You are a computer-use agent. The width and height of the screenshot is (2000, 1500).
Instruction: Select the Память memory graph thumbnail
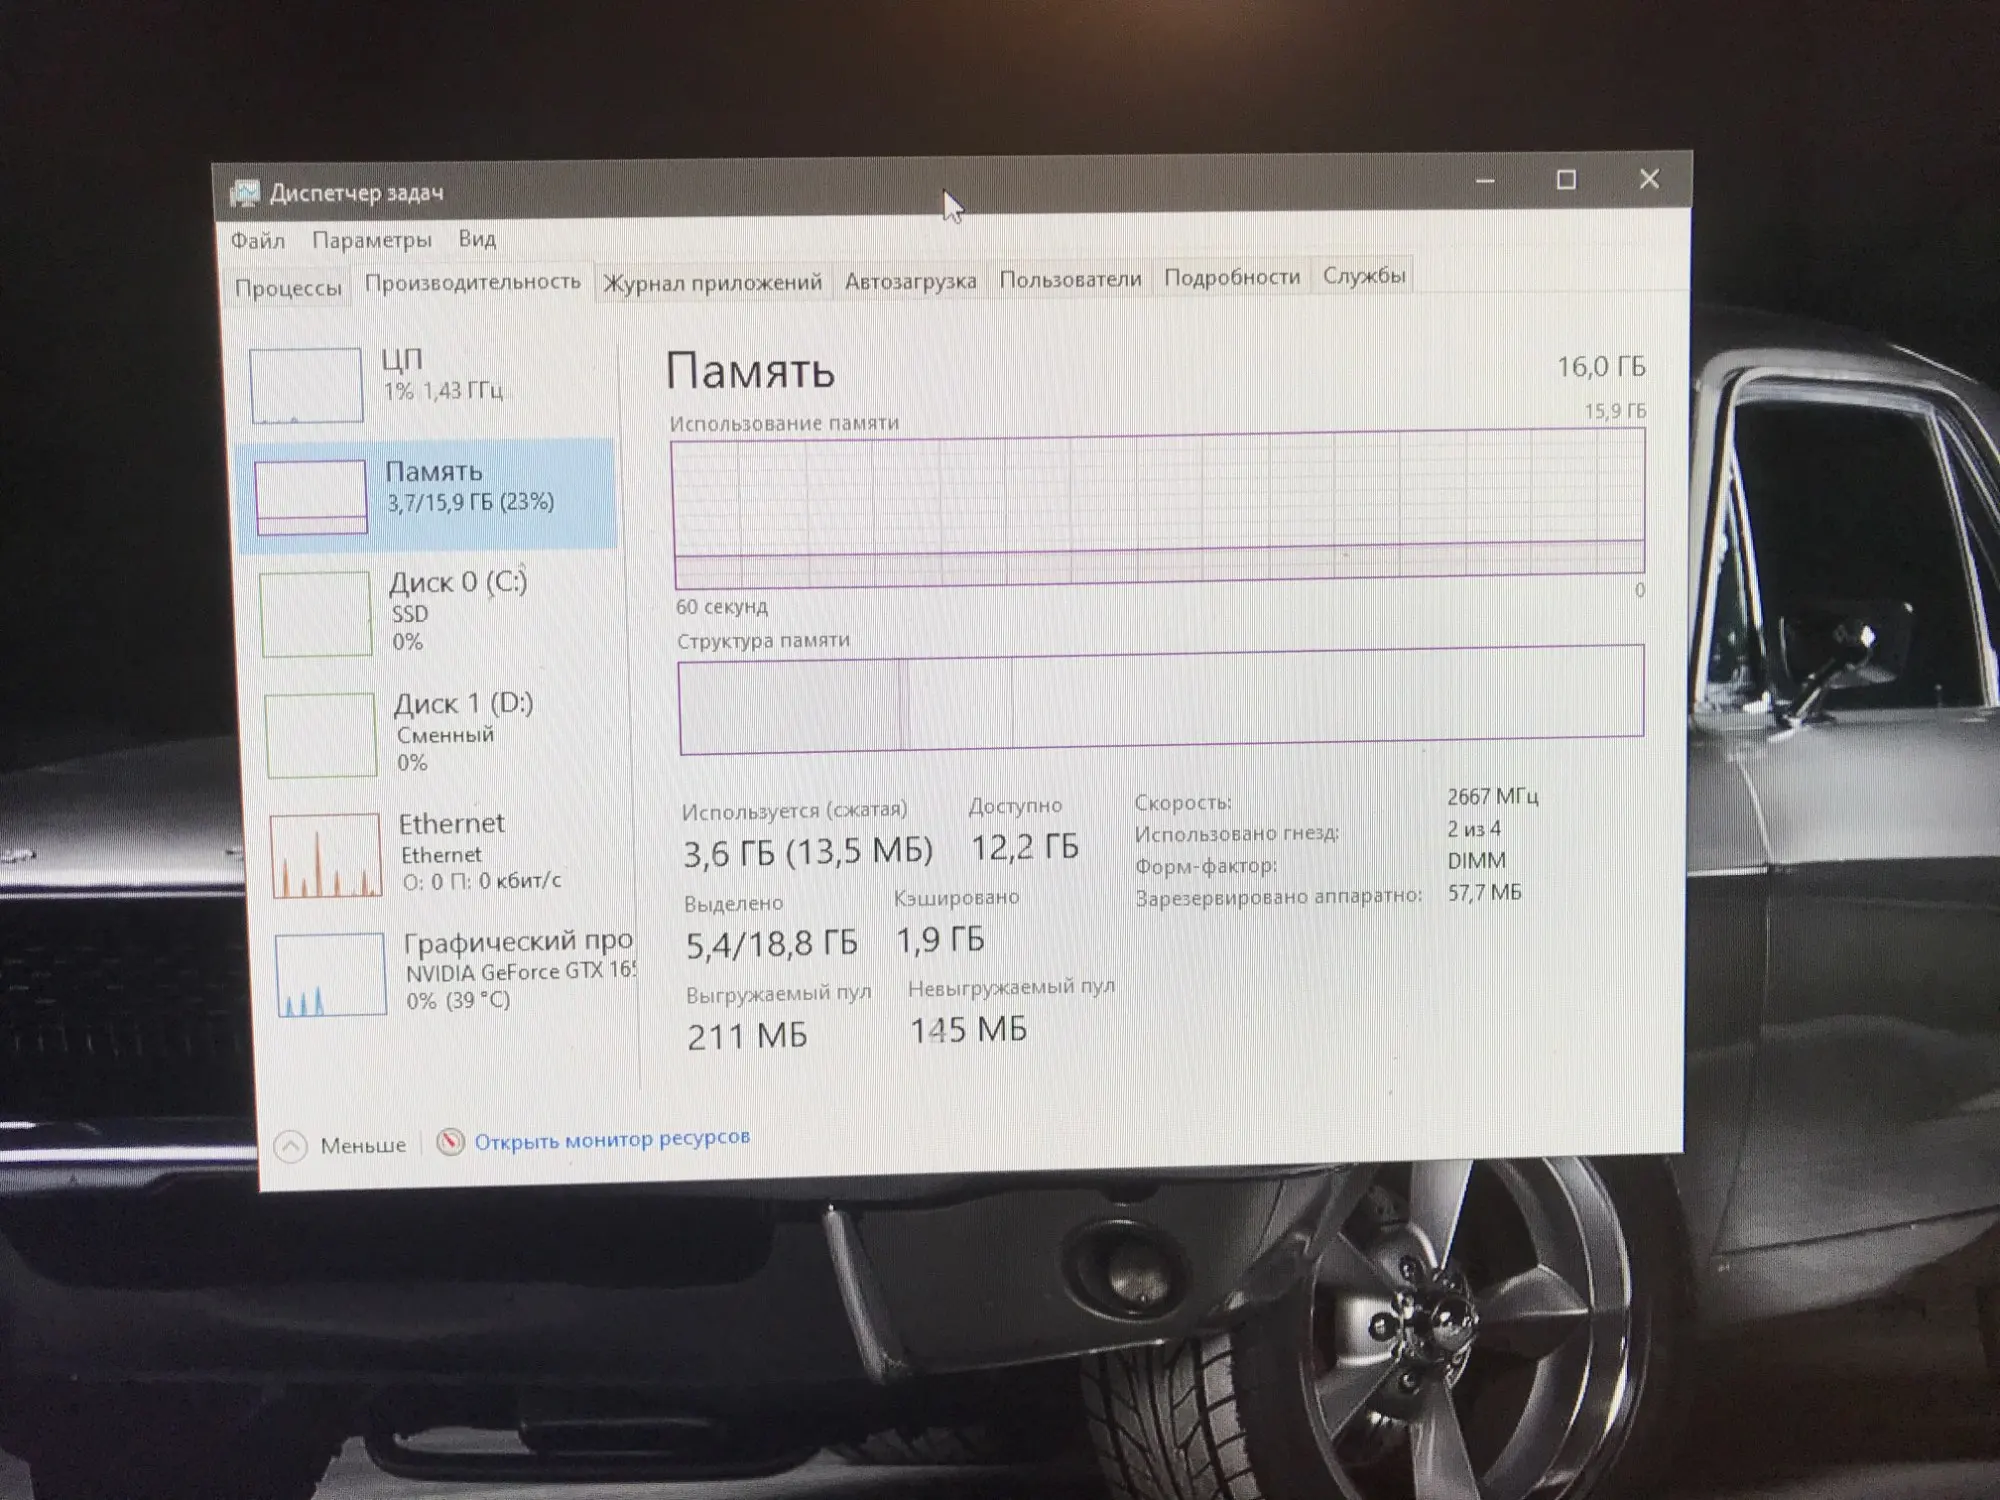311,496
